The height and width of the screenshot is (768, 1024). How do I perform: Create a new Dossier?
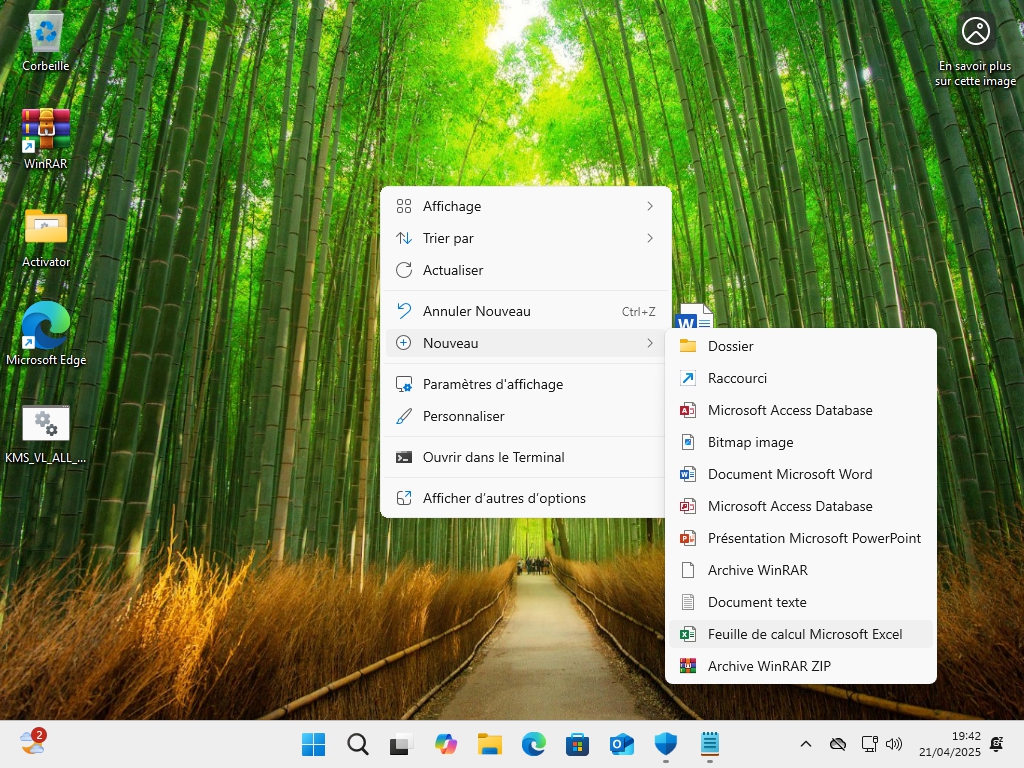[730, 346]
